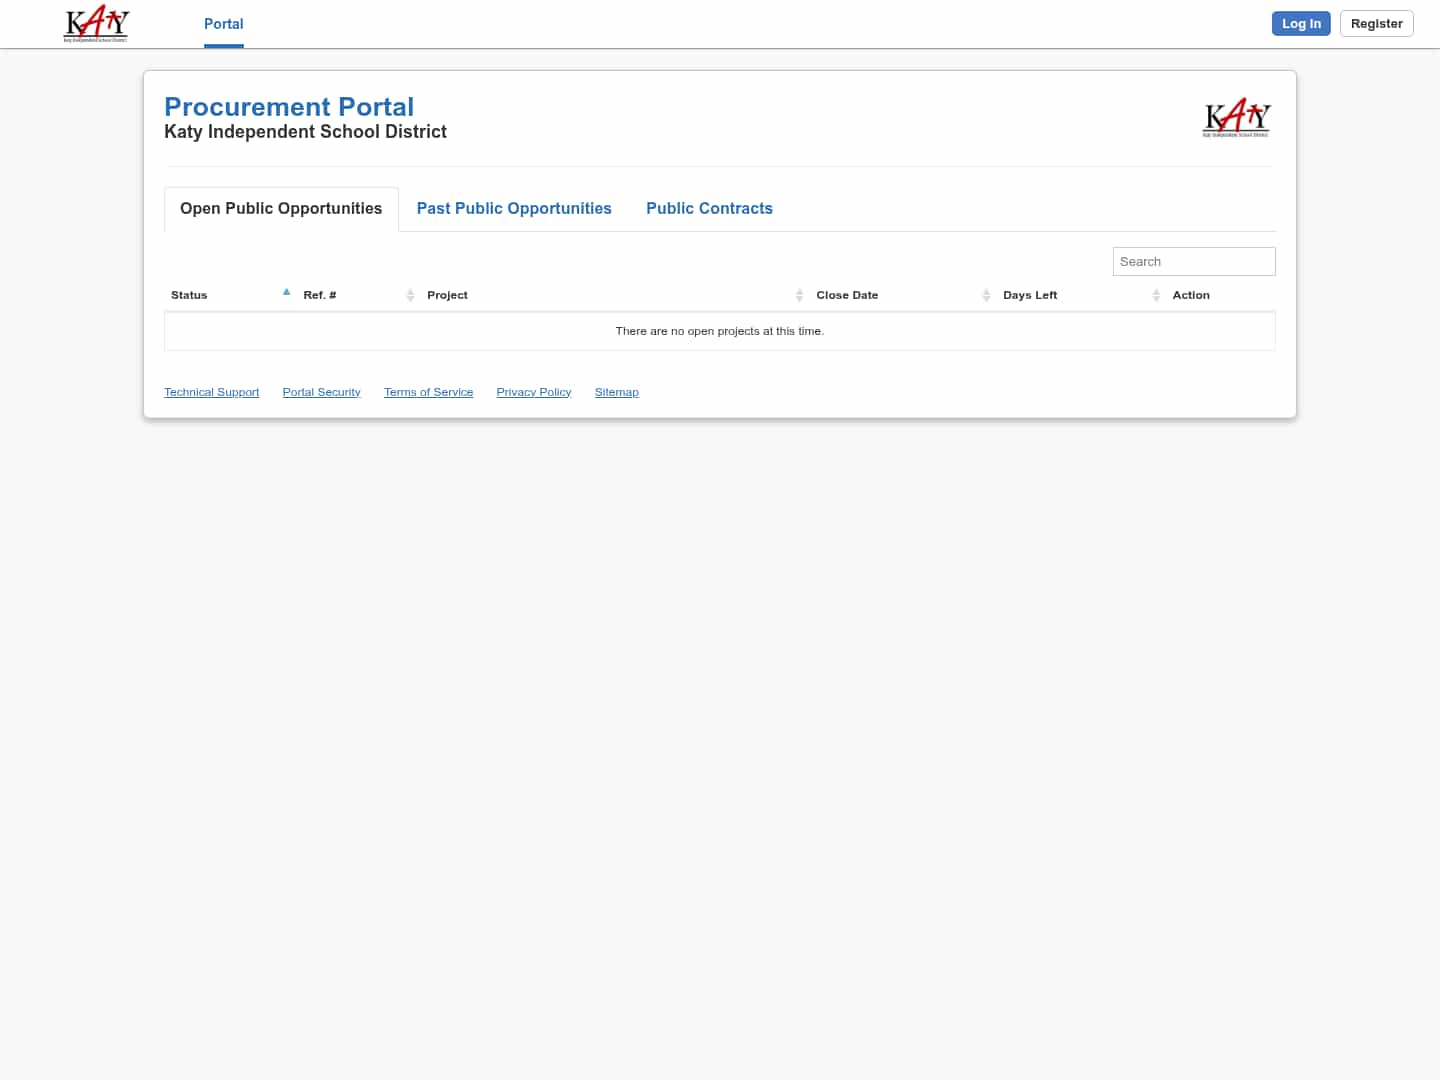This screenshot has height=1080, width=1440.
Task: Click the sort arrow next to Days Left column
Action: (x=1156, y=295)
